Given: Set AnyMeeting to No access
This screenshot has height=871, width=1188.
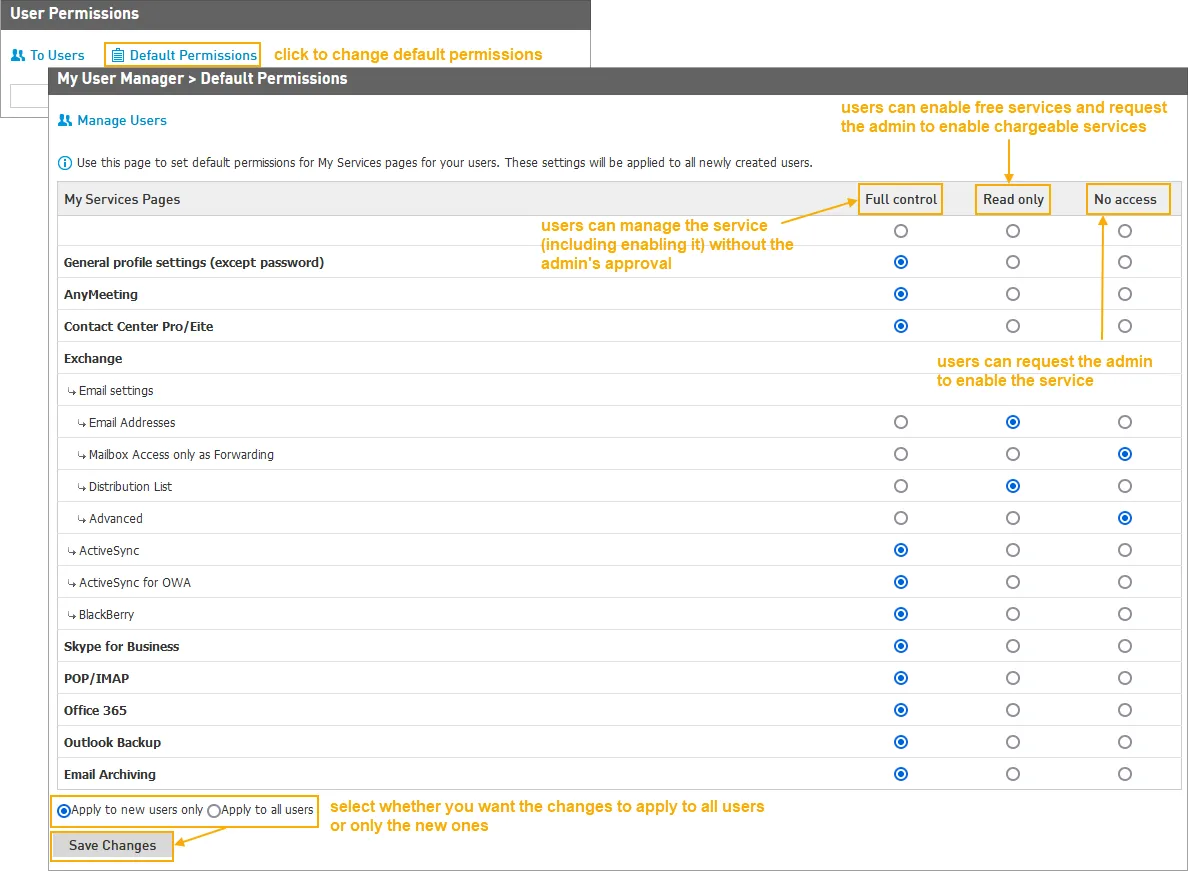Looking at the screenshot, I should tap(1124, 294).
